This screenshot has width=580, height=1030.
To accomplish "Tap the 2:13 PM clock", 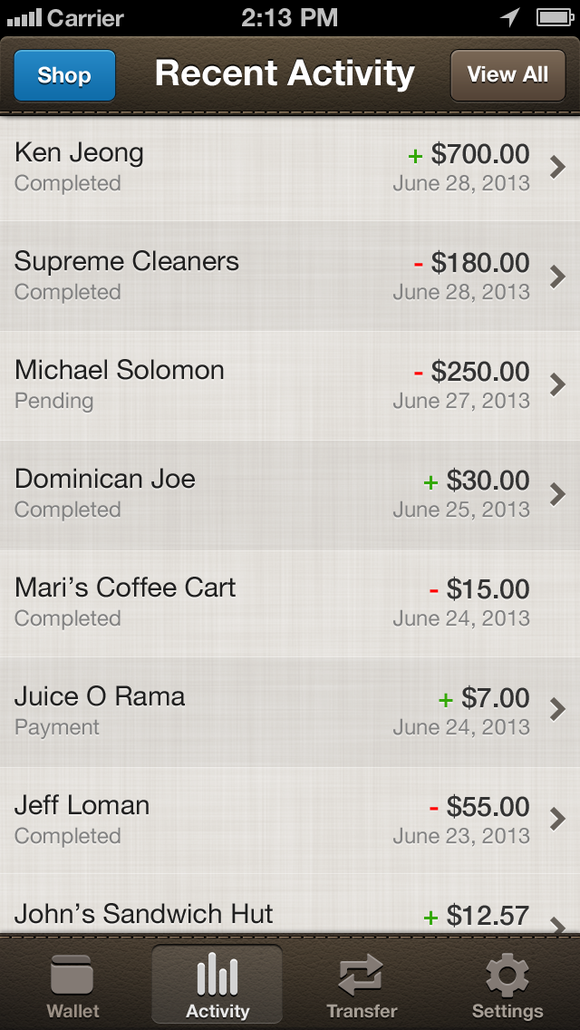I will tap(290, 18).
